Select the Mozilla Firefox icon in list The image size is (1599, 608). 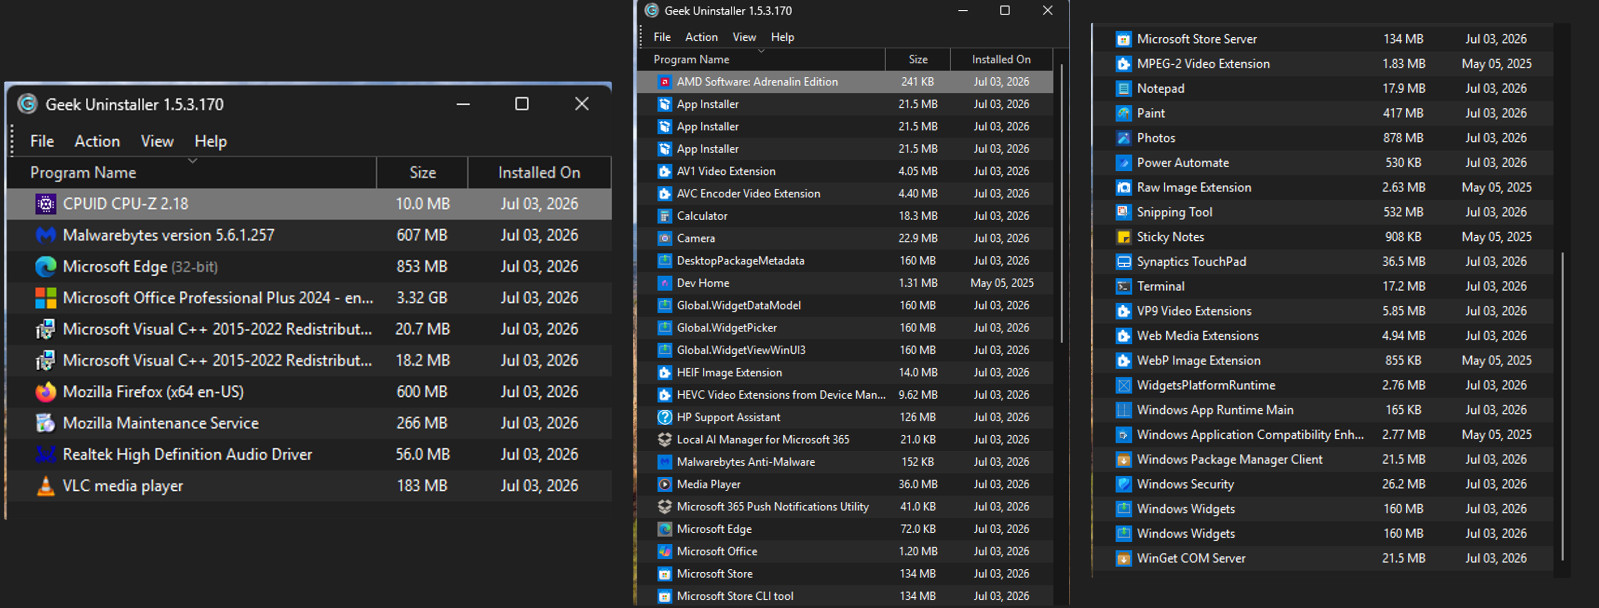click(45, 392)
